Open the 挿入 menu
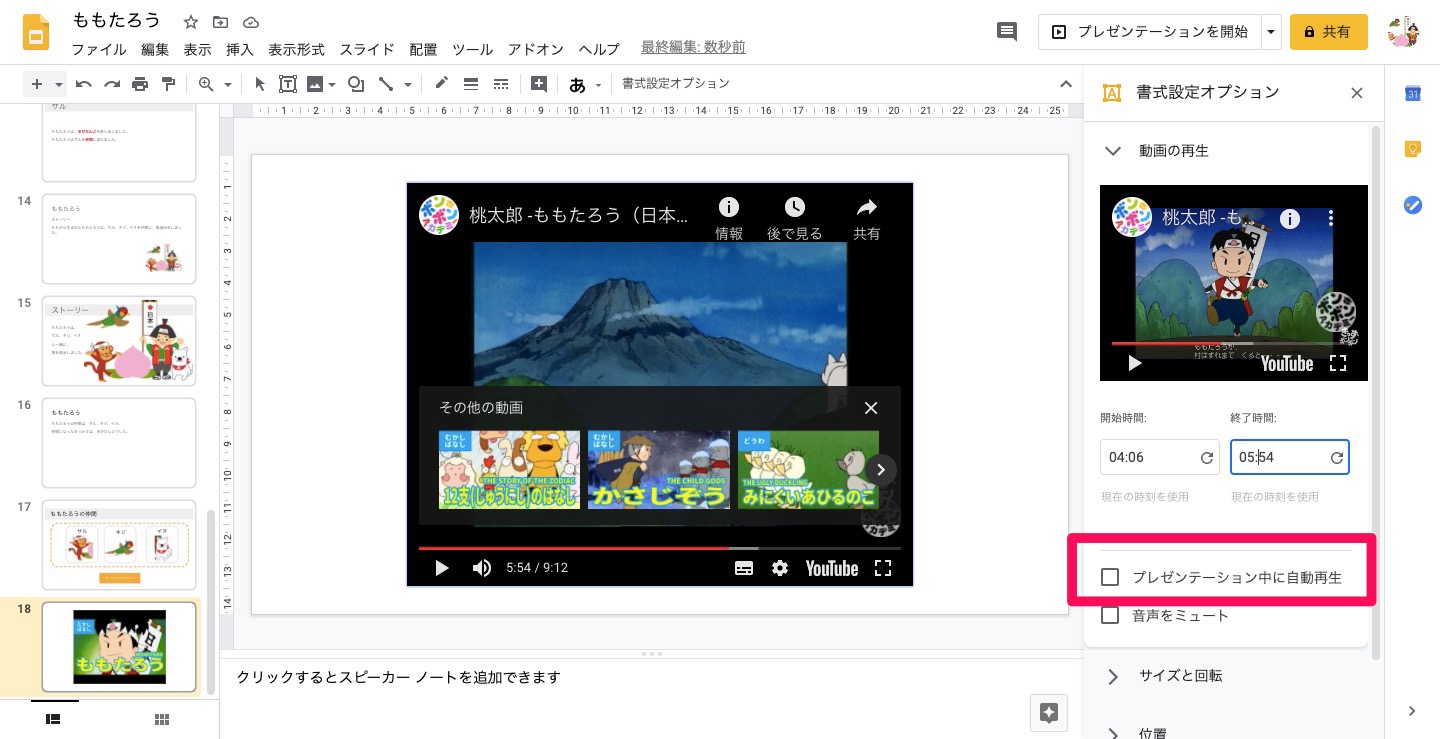This screenshot has width=1440, height=739. pos(240,49)
